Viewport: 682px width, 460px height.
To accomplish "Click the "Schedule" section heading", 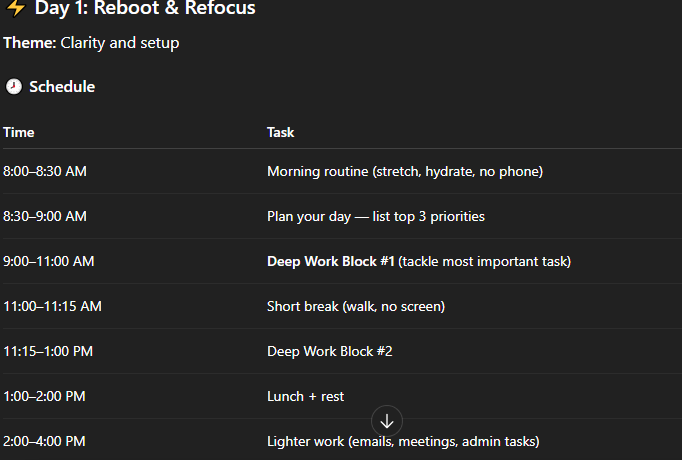I will tap(62, 87).
